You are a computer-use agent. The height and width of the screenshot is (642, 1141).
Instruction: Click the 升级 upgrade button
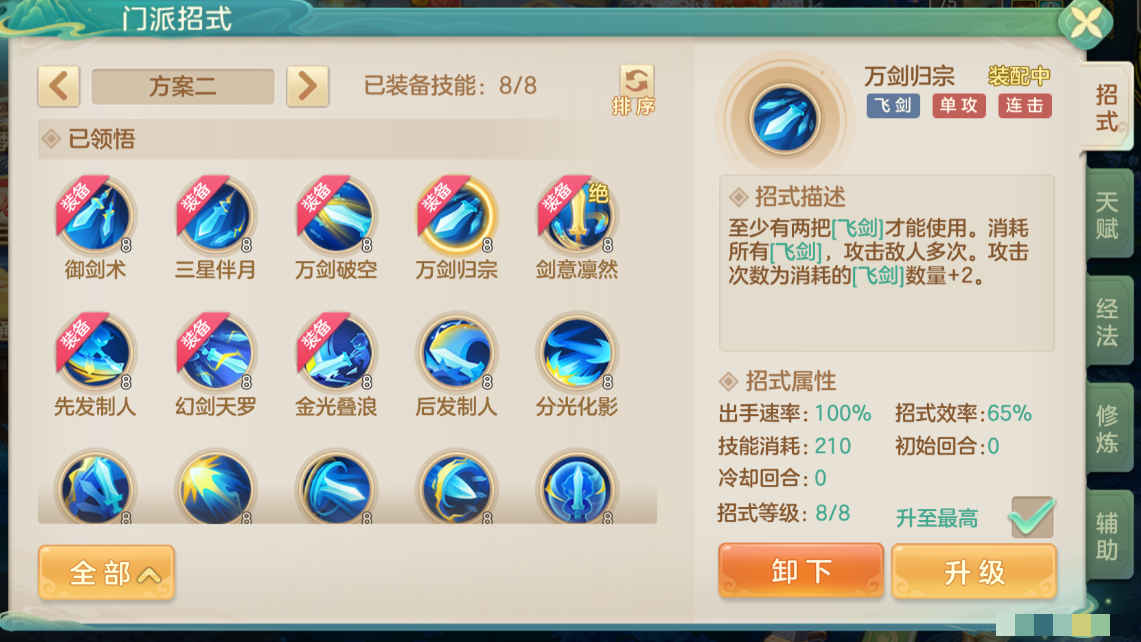coord(974,571)
